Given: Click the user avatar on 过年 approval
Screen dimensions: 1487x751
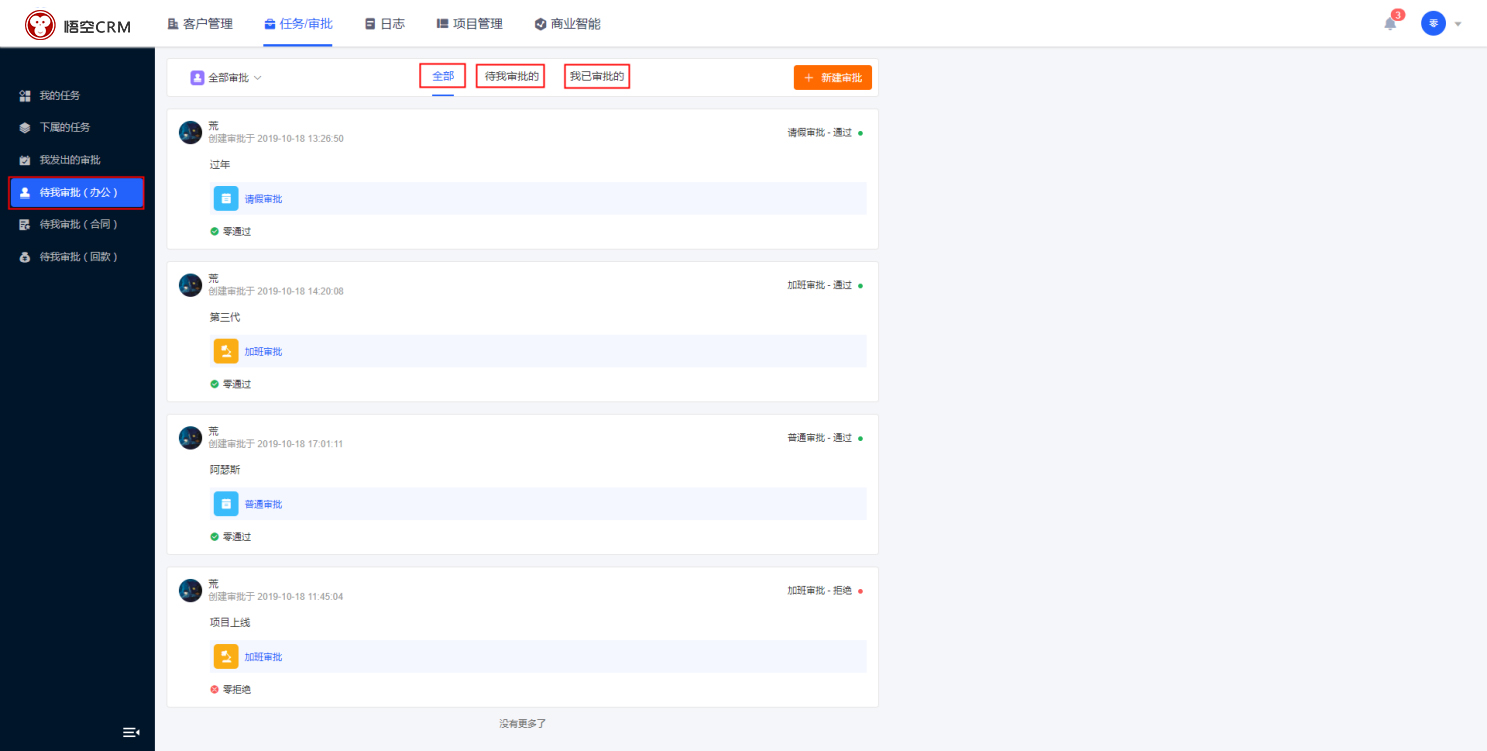Looking at the screenshot, I should (190, 132).
